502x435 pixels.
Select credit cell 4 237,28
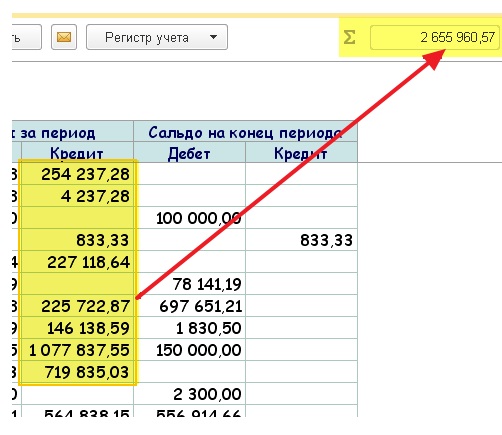tap(78, 196)
